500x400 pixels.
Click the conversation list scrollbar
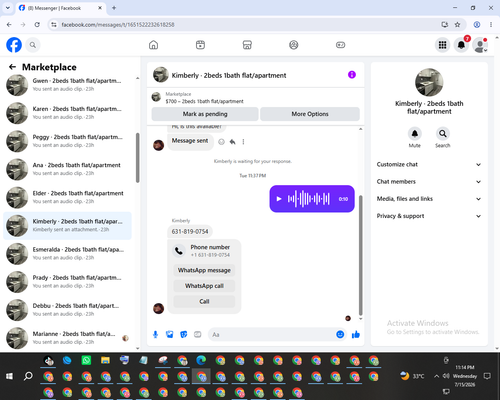(137, 157)
